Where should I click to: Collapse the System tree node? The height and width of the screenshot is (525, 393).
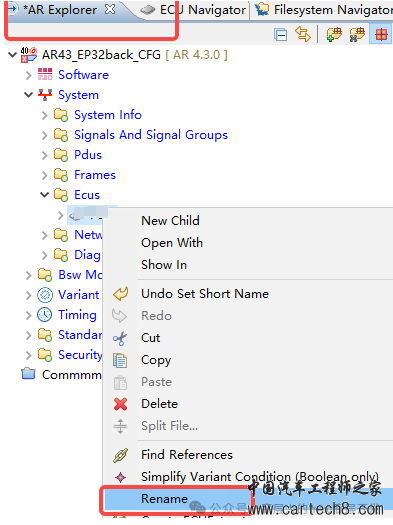coord(28,95)
